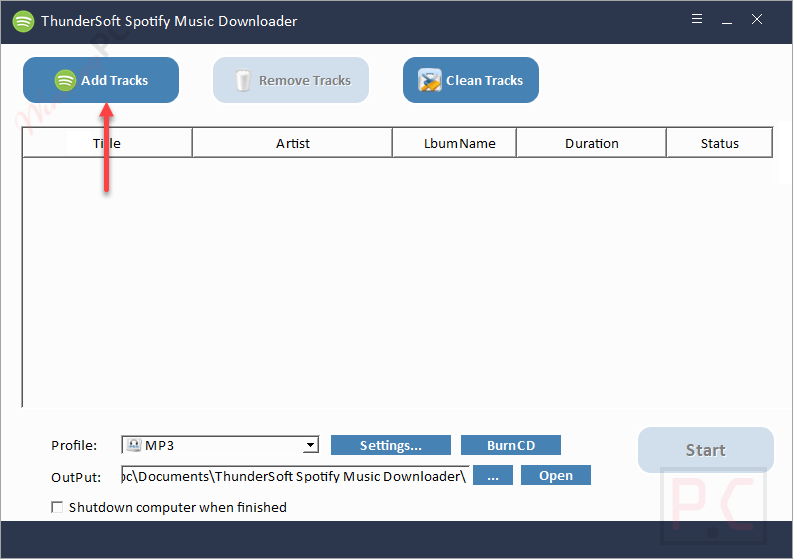Open the output folder
793x559 pixels.
point(556,476)
